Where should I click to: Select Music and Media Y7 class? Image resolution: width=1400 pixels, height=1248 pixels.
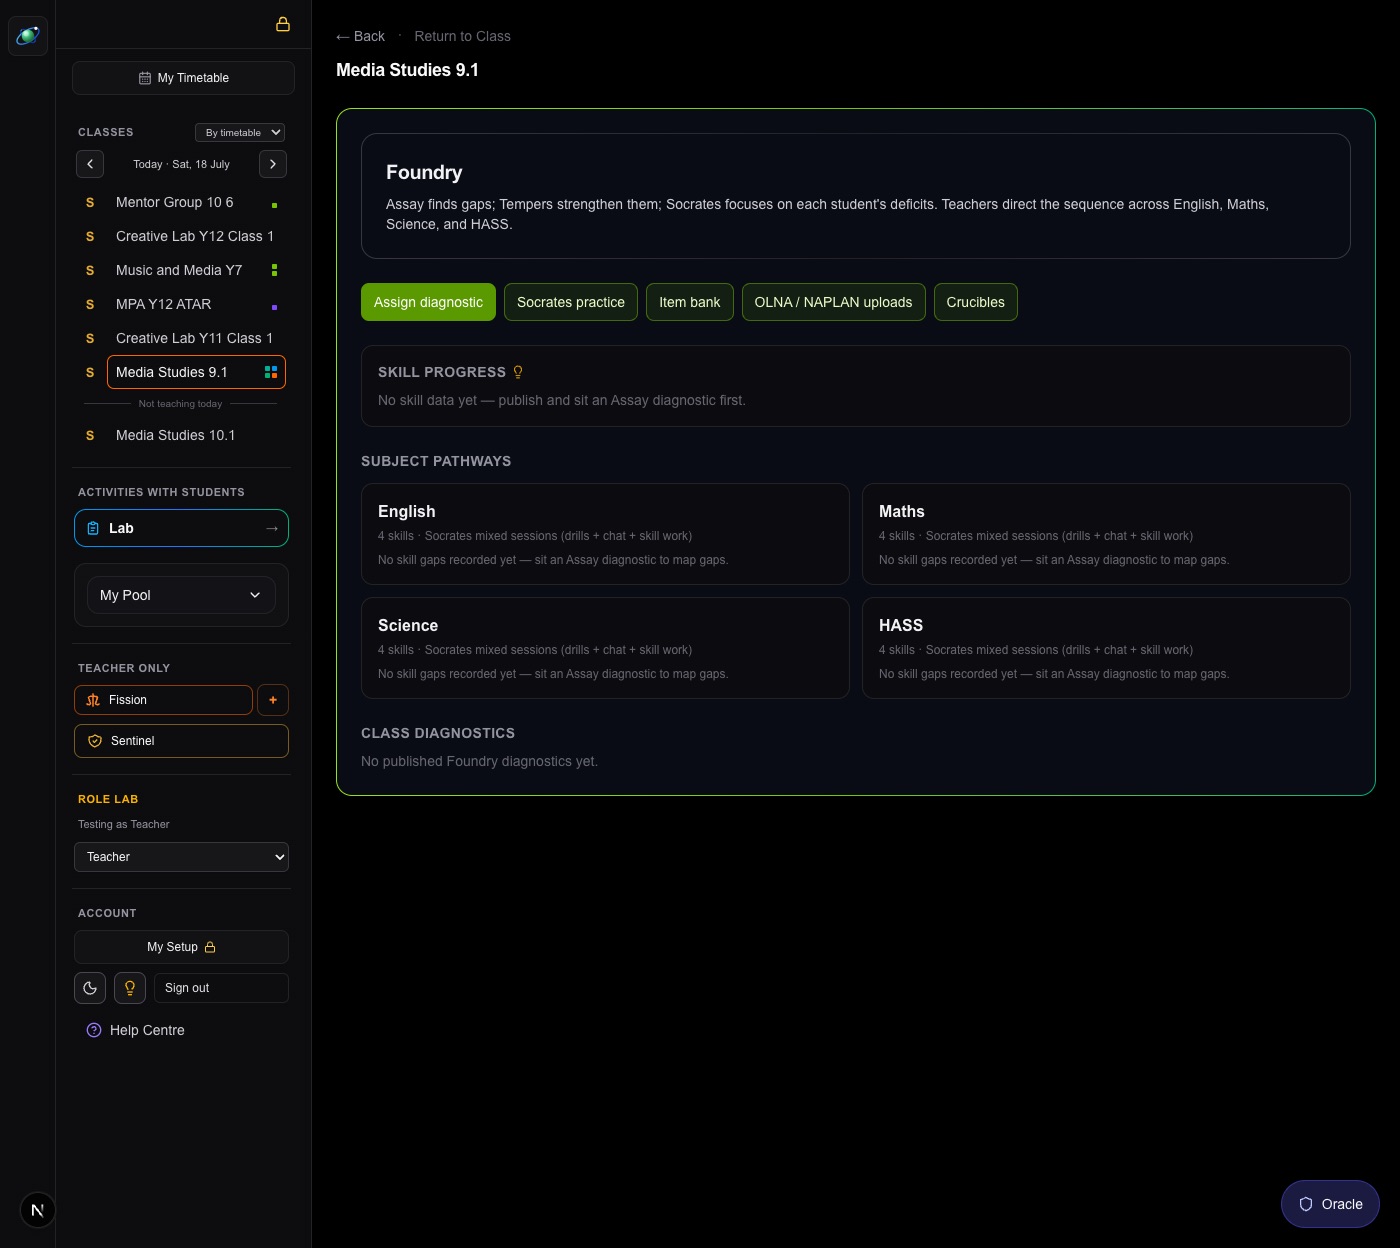(179, 270)
